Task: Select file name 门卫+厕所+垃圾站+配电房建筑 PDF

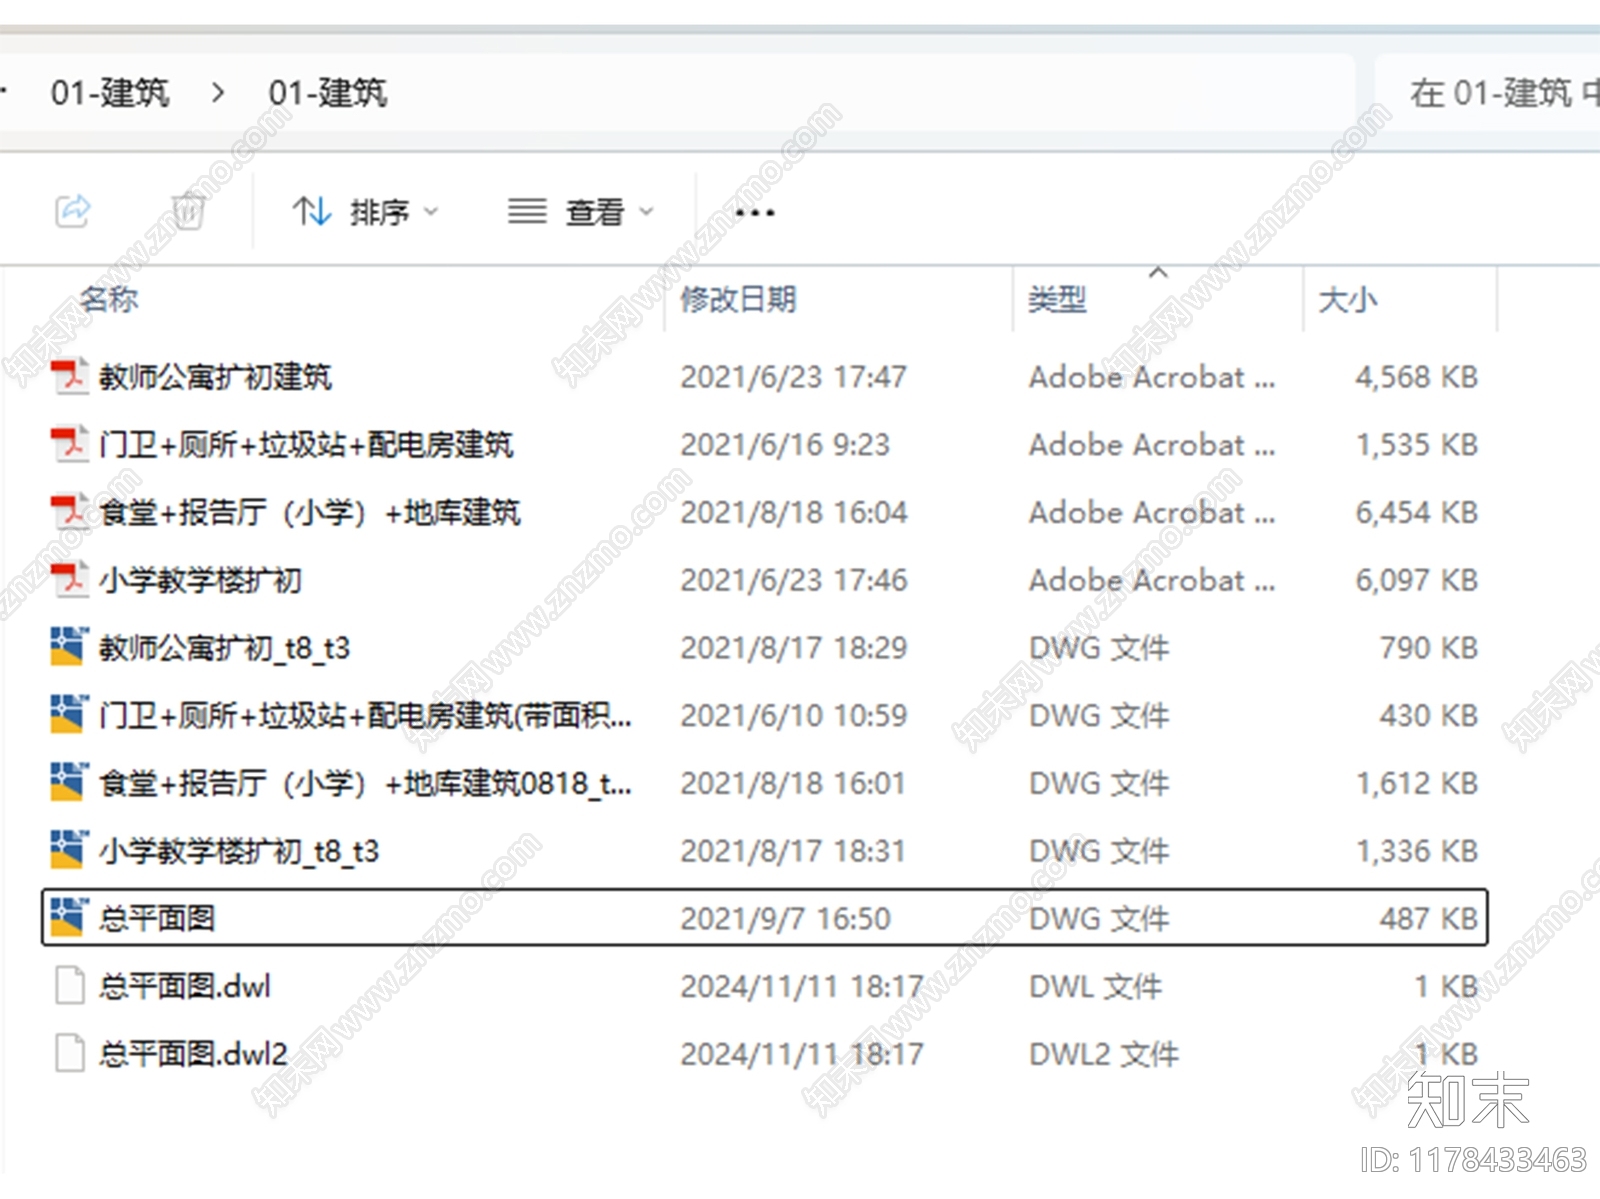Action: click(306, 444)
